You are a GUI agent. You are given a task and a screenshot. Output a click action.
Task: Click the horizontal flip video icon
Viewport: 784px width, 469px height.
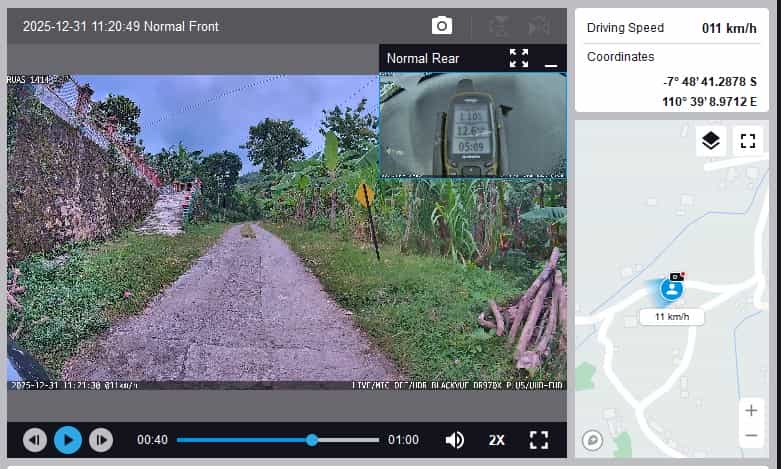[538, 26]
